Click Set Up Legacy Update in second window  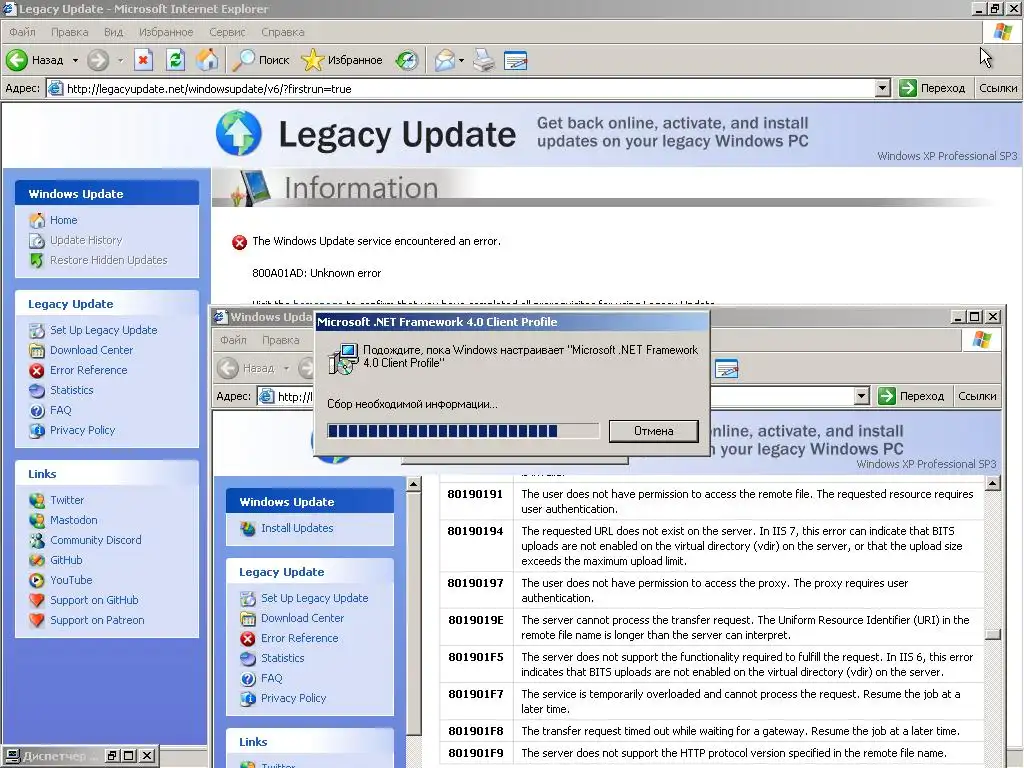click(315, 598)
